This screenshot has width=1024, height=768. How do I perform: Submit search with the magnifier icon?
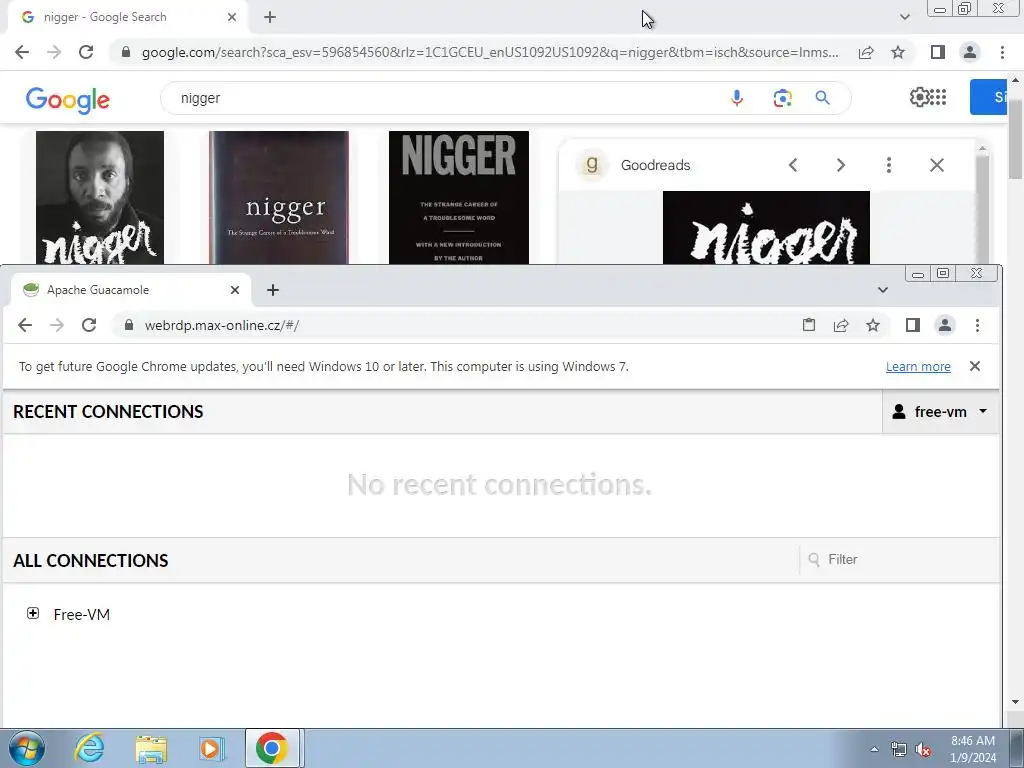pos(823,98)
